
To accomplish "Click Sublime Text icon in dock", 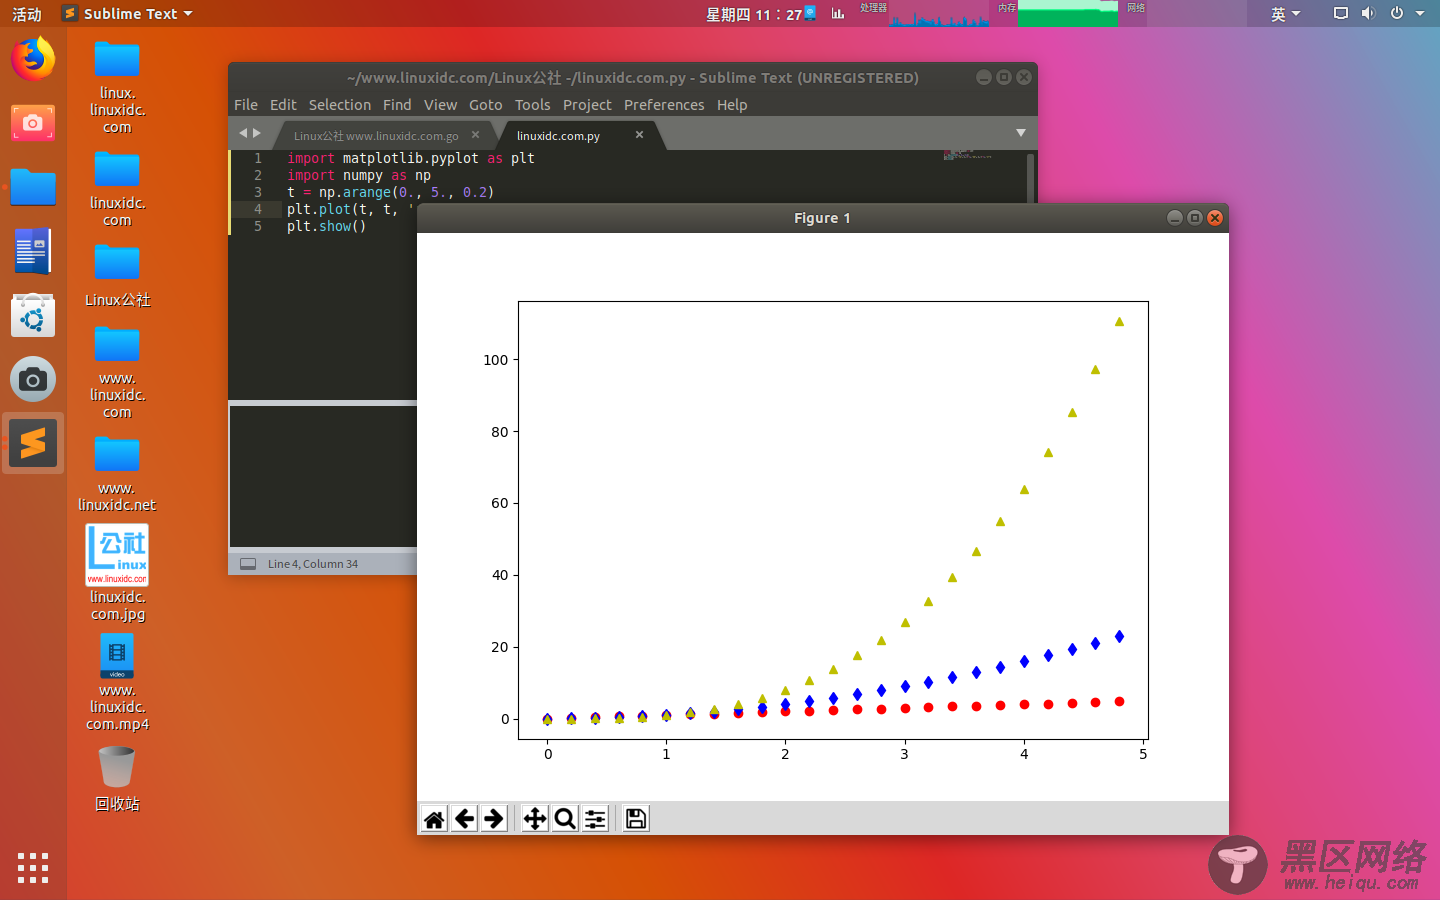I will click(33, 443).
